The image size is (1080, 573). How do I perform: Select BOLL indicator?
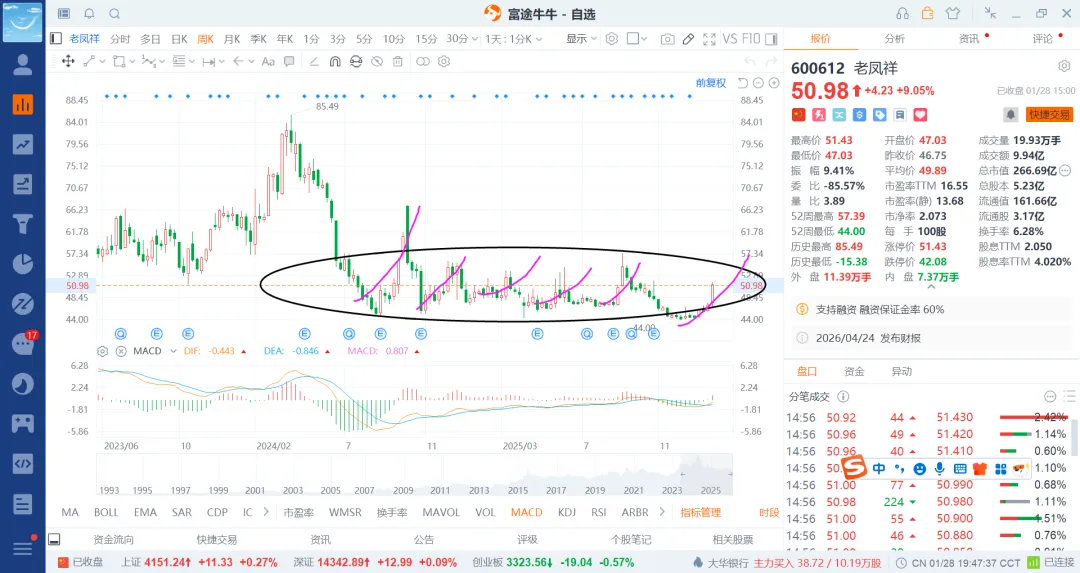106,512
